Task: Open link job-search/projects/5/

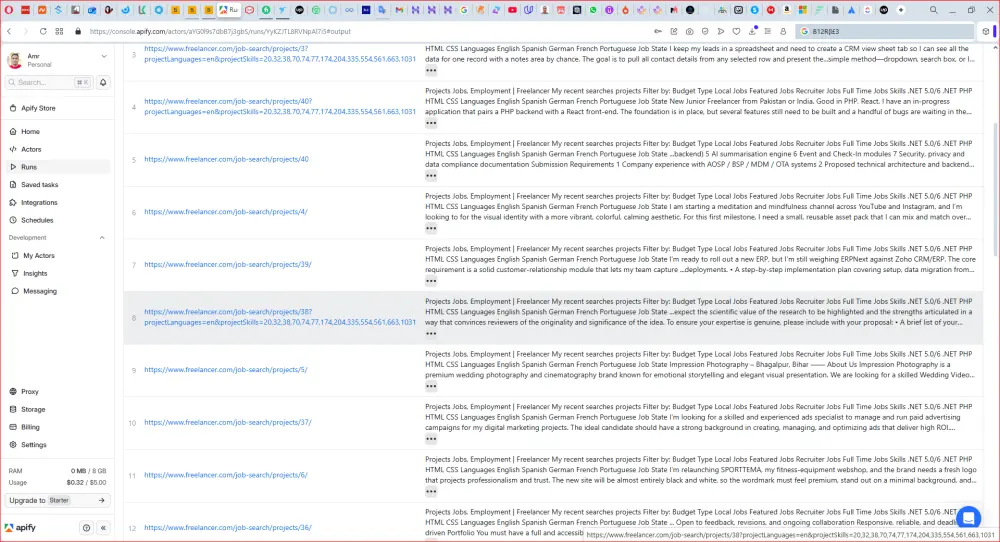Action: [x=226, y=370]
